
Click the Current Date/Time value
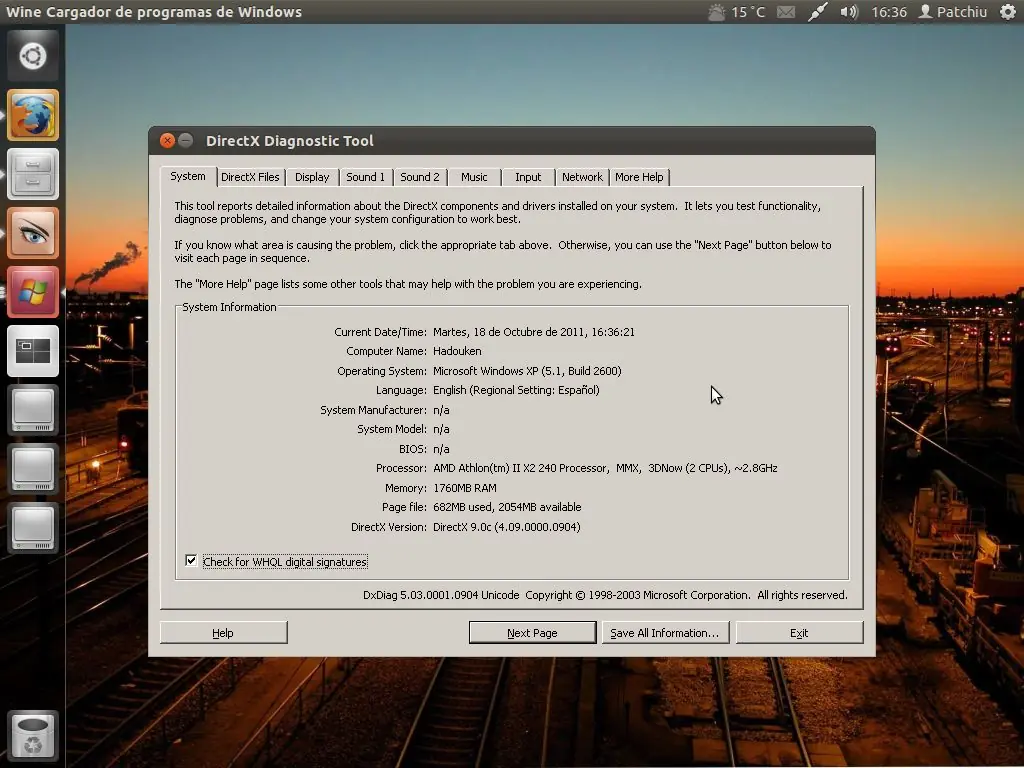(534, 332)
